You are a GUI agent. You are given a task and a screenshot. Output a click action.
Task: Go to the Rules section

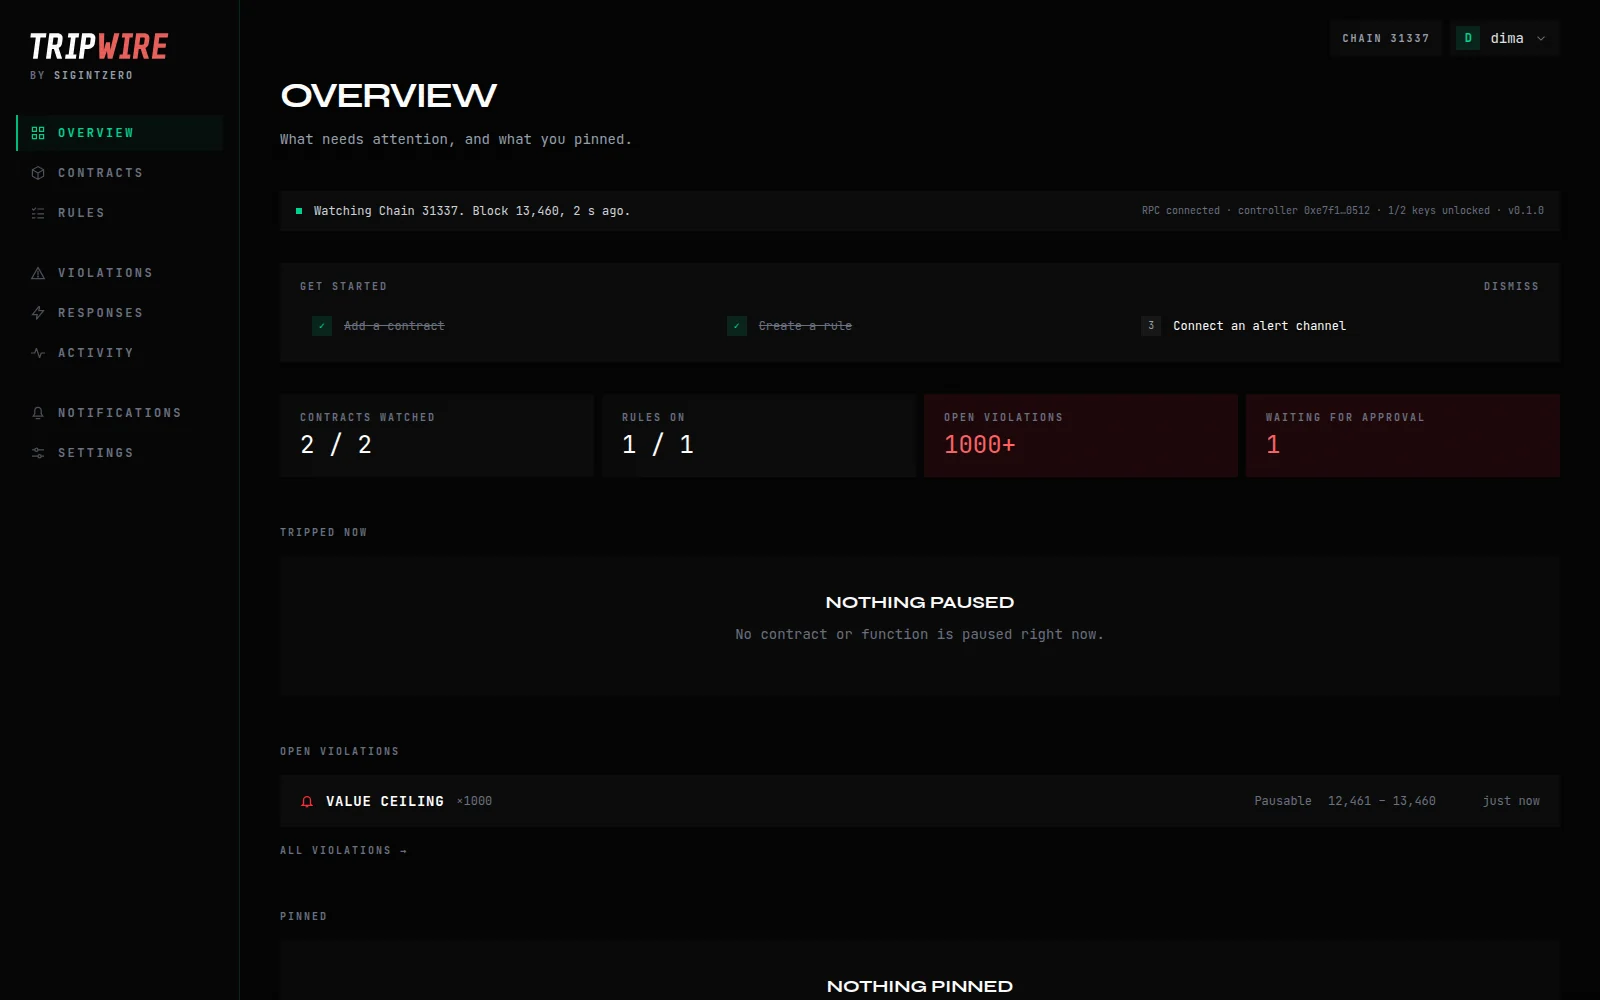click(119, 213)
